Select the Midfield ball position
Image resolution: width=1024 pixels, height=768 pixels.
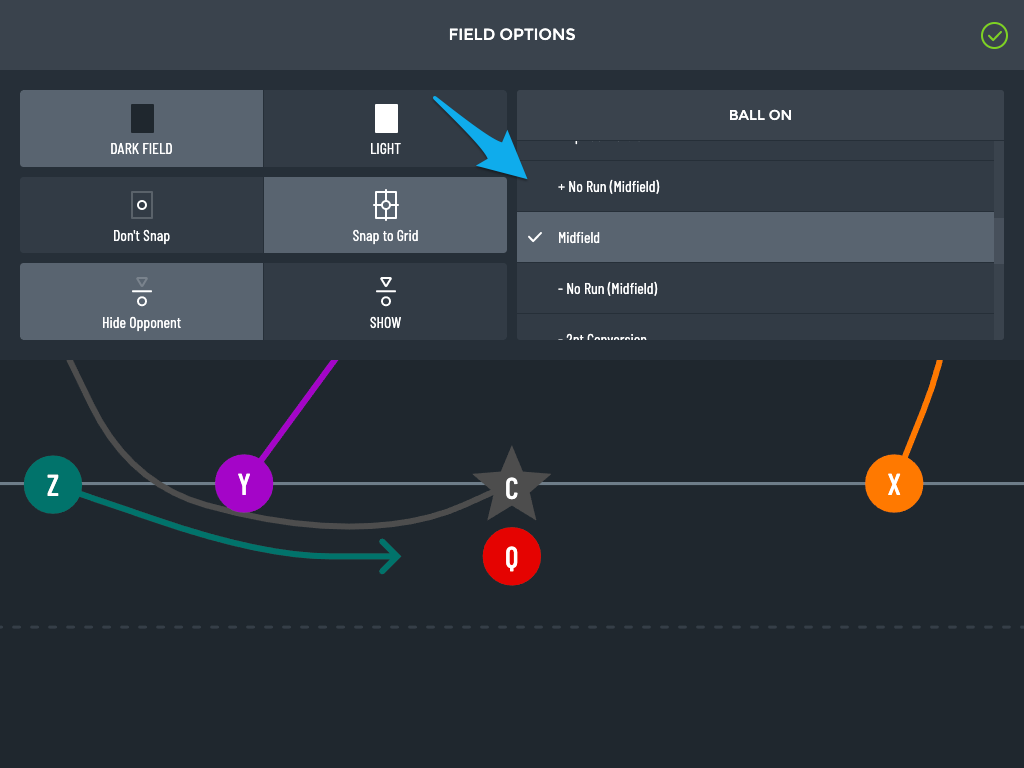(755, 238)
